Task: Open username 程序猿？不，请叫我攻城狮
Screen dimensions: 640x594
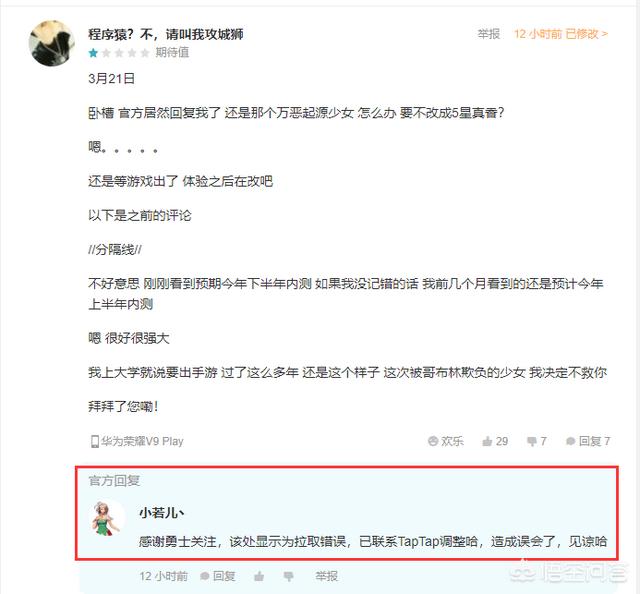Action: pos(165,34)
